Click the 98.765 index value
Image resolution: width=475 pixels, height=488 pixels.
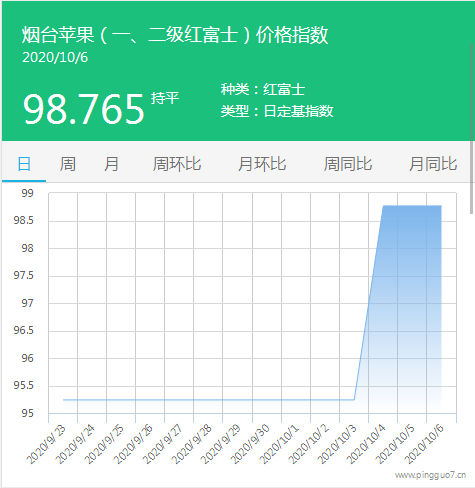[84, 109]
